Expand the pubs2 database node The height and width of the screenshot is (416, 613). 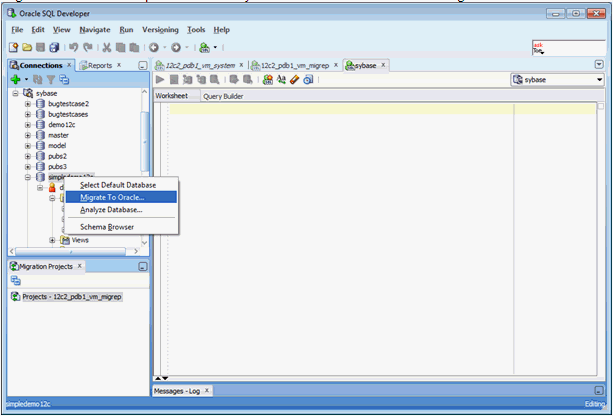(28, 156)
